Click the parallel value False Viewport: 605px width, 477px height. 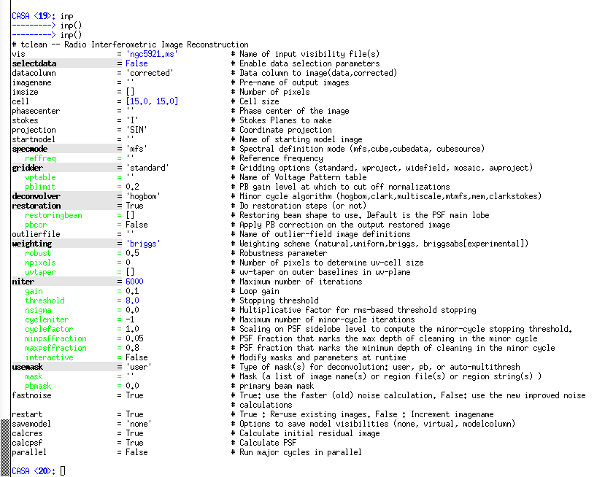click(137, 452)
